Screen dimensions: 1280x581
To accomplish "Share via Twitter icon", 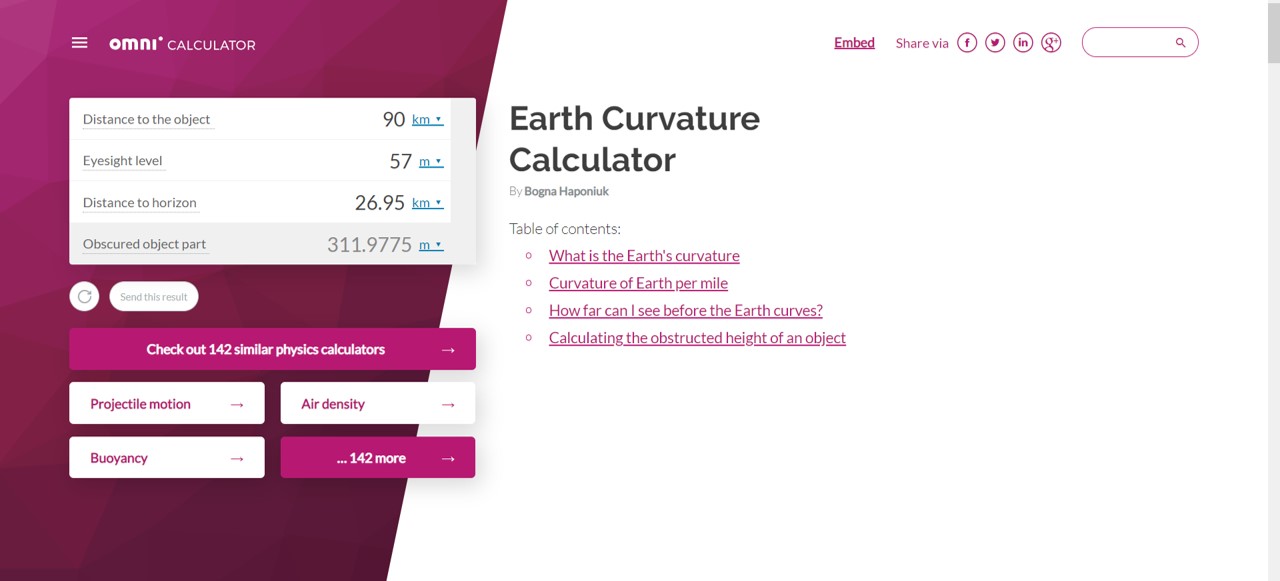I will point(995,42).
